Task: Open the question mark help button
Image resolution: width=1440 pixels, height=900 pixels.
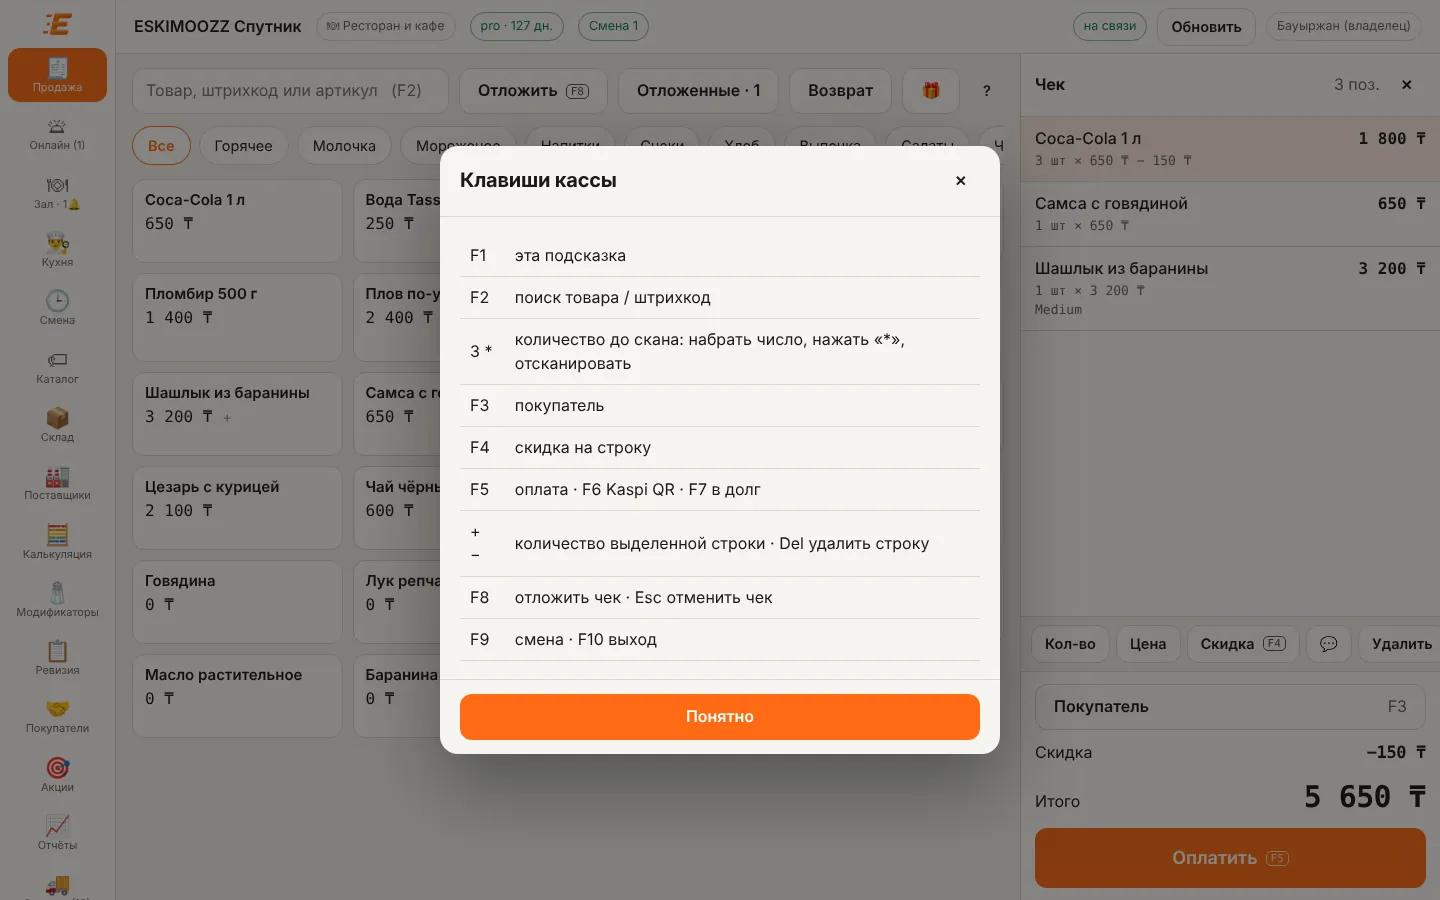Action: (x=987, y=91)
